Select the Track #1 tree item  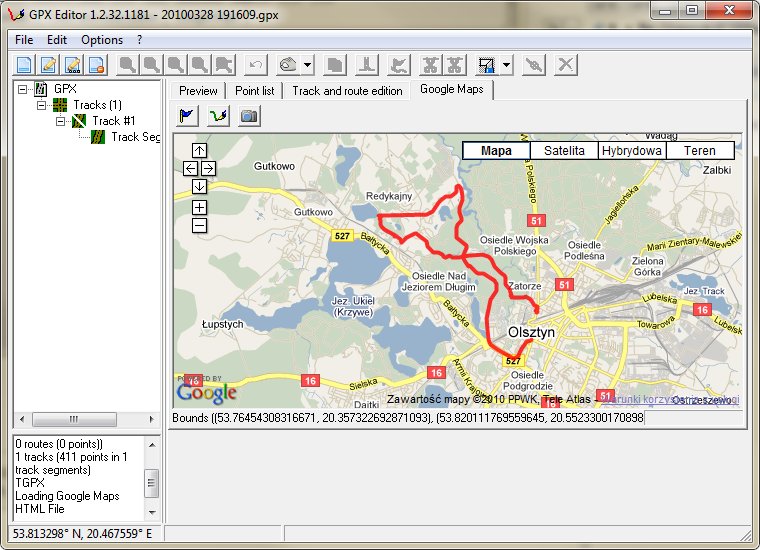[113, 121]
